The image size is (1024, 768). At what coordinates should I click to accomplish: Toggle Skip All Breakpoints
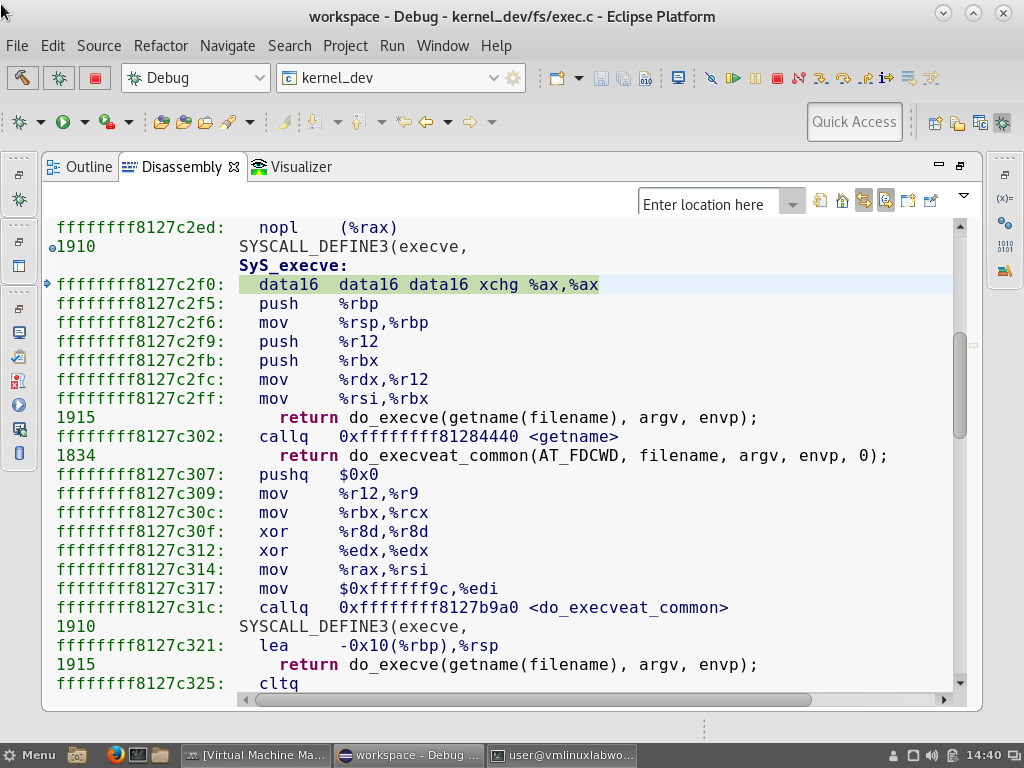click(711, 77)
